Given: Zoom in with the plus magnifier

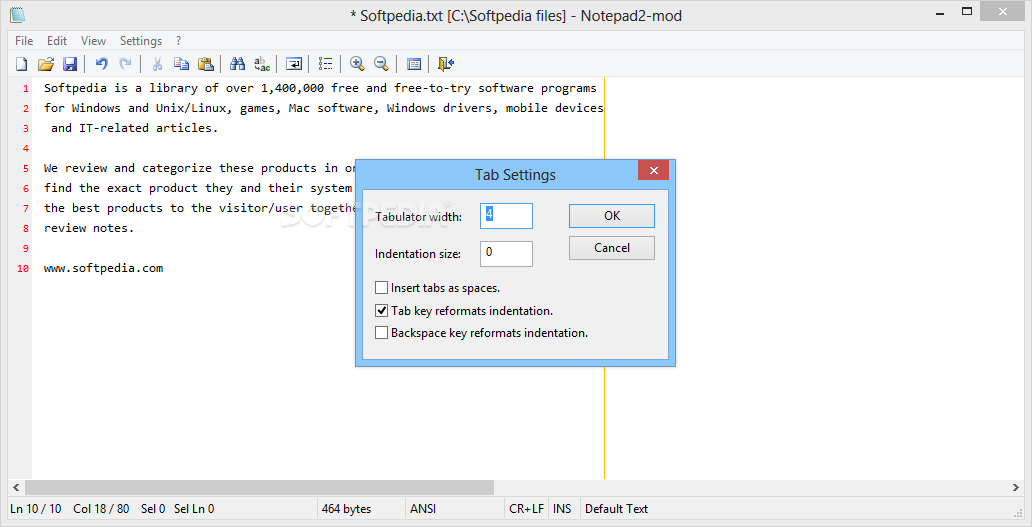Looking at the screenshot, I should pyautogui.click(x=357, y=64).
